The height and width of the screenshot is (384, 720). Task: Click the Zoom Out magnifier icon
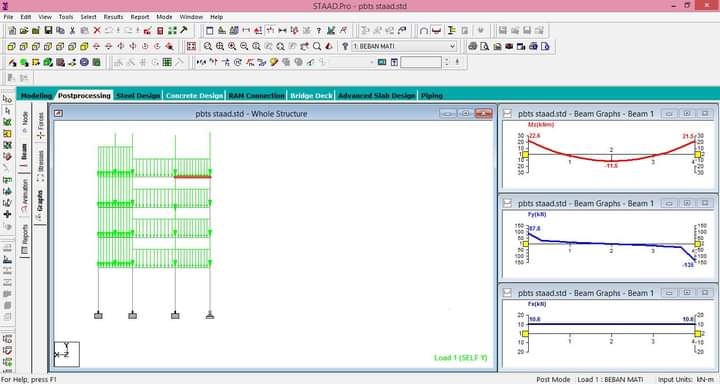coord(244,46)
